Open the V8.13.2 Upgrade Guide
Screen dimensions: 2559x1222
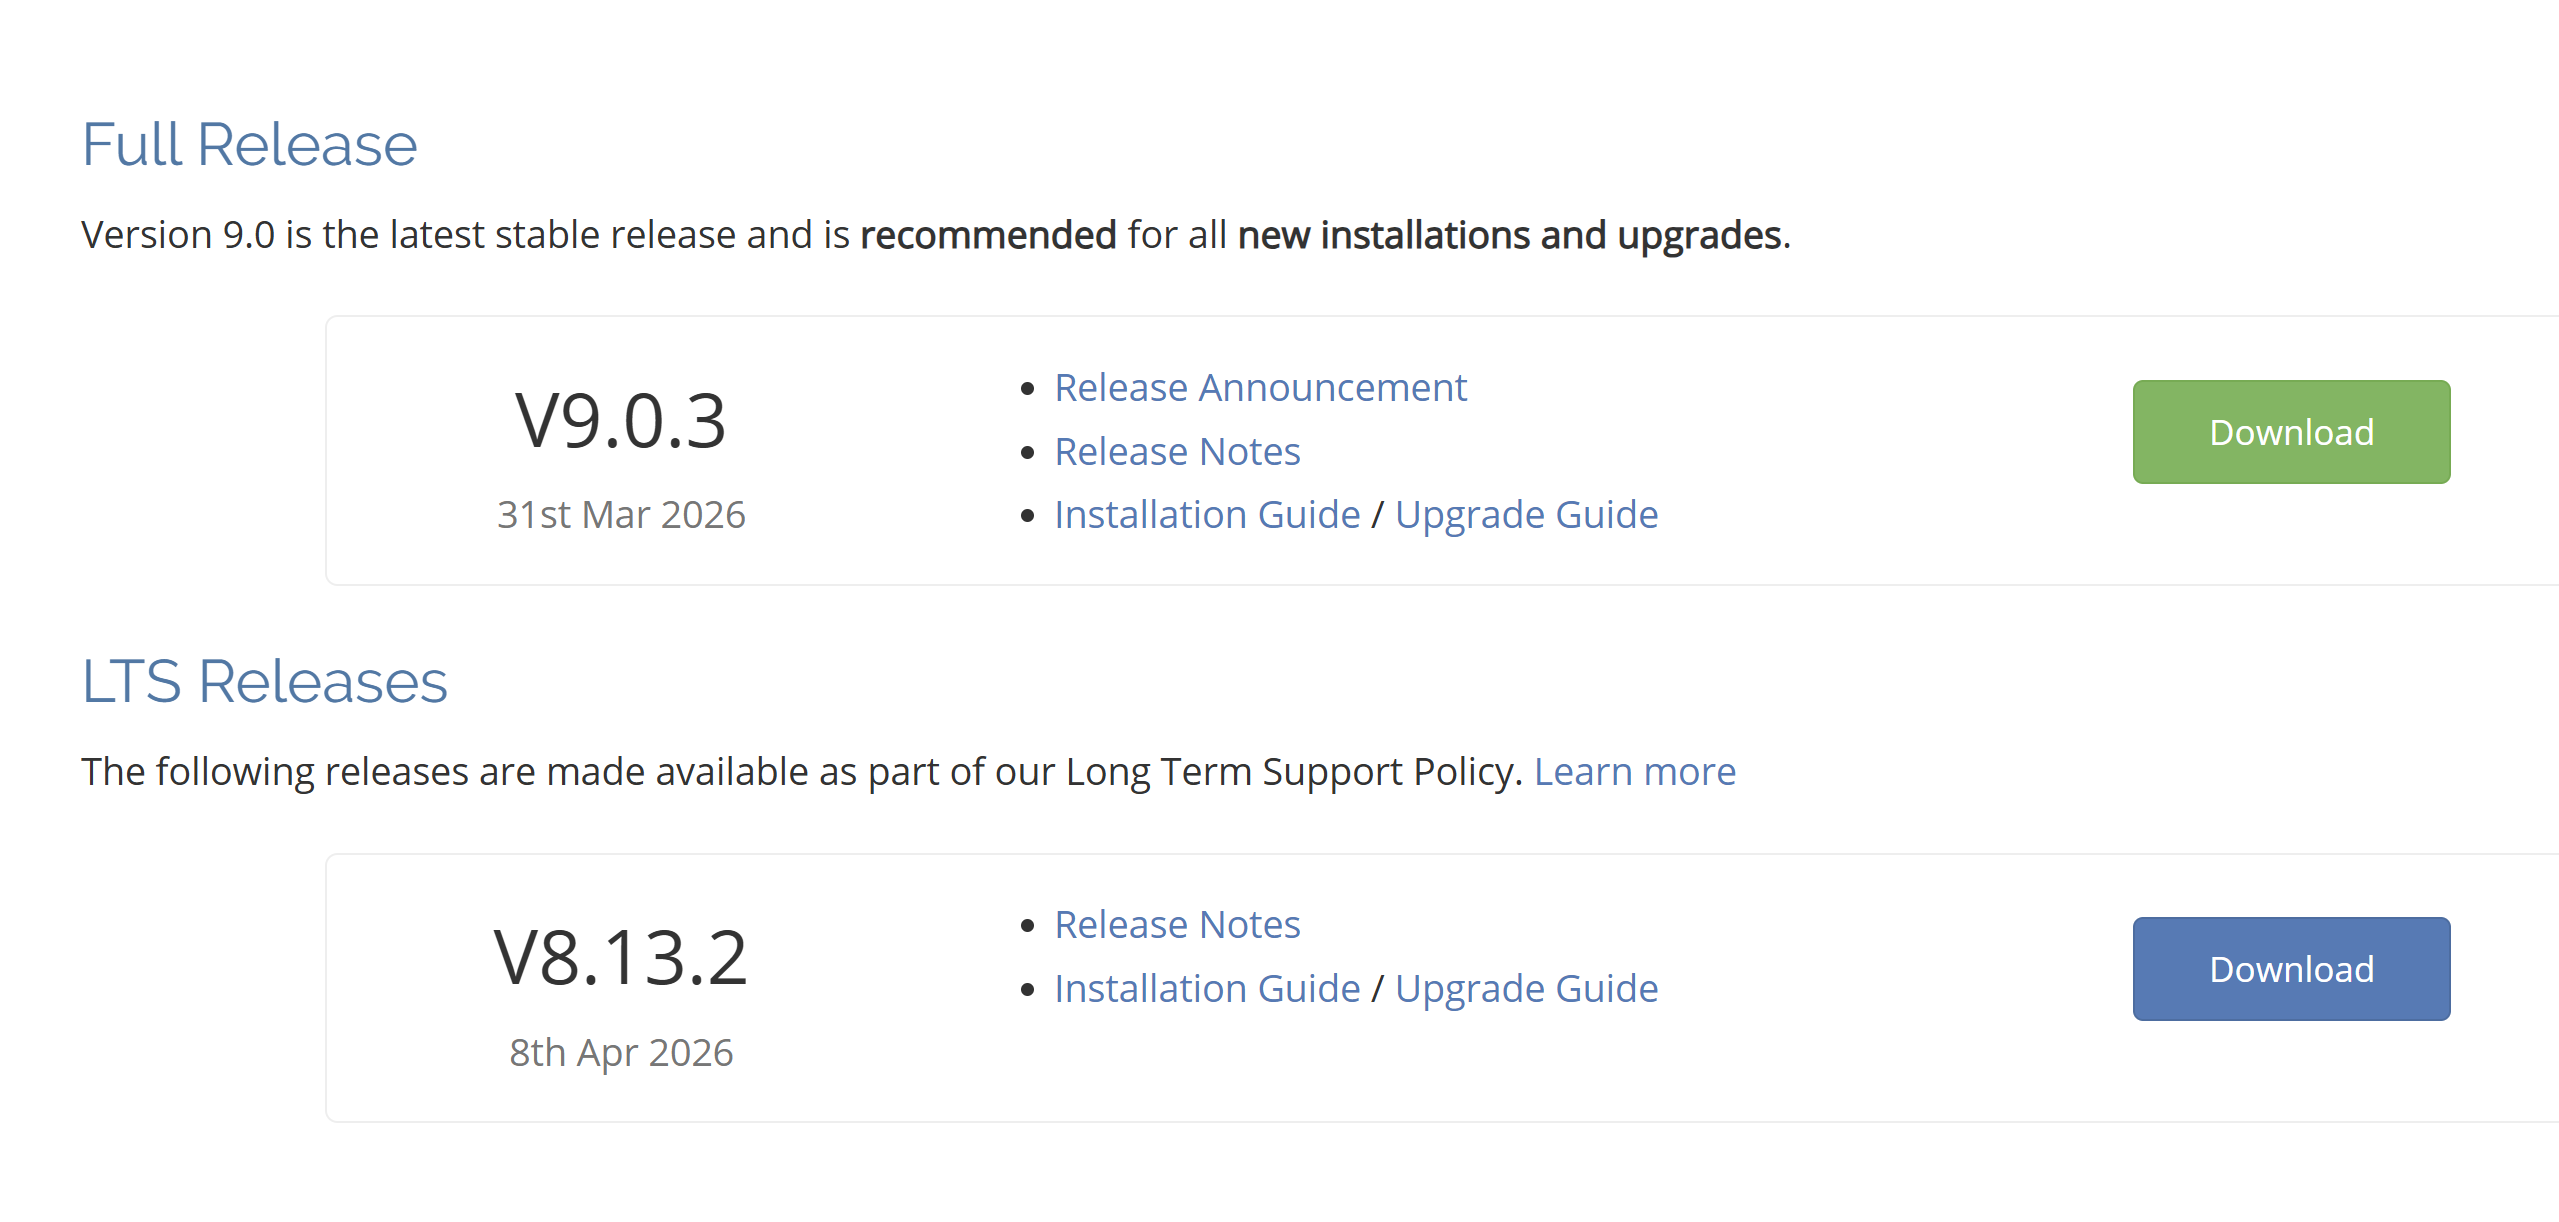(x=1526, y=989)
